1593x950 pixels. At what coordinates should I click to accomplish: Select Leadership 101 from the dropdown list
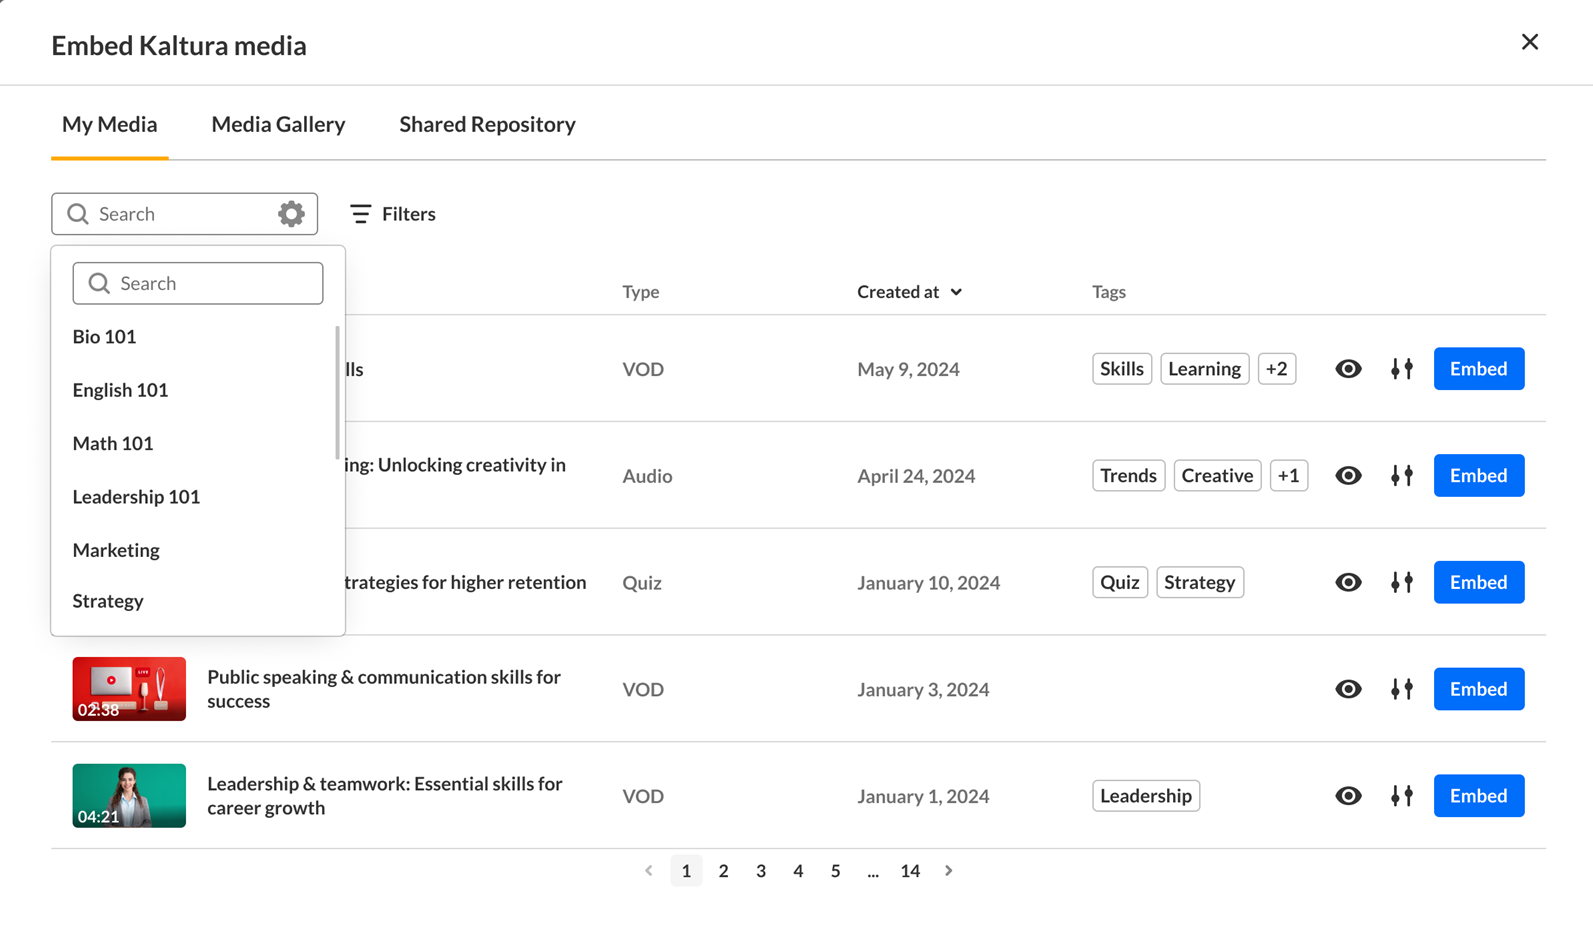[136, 497]
